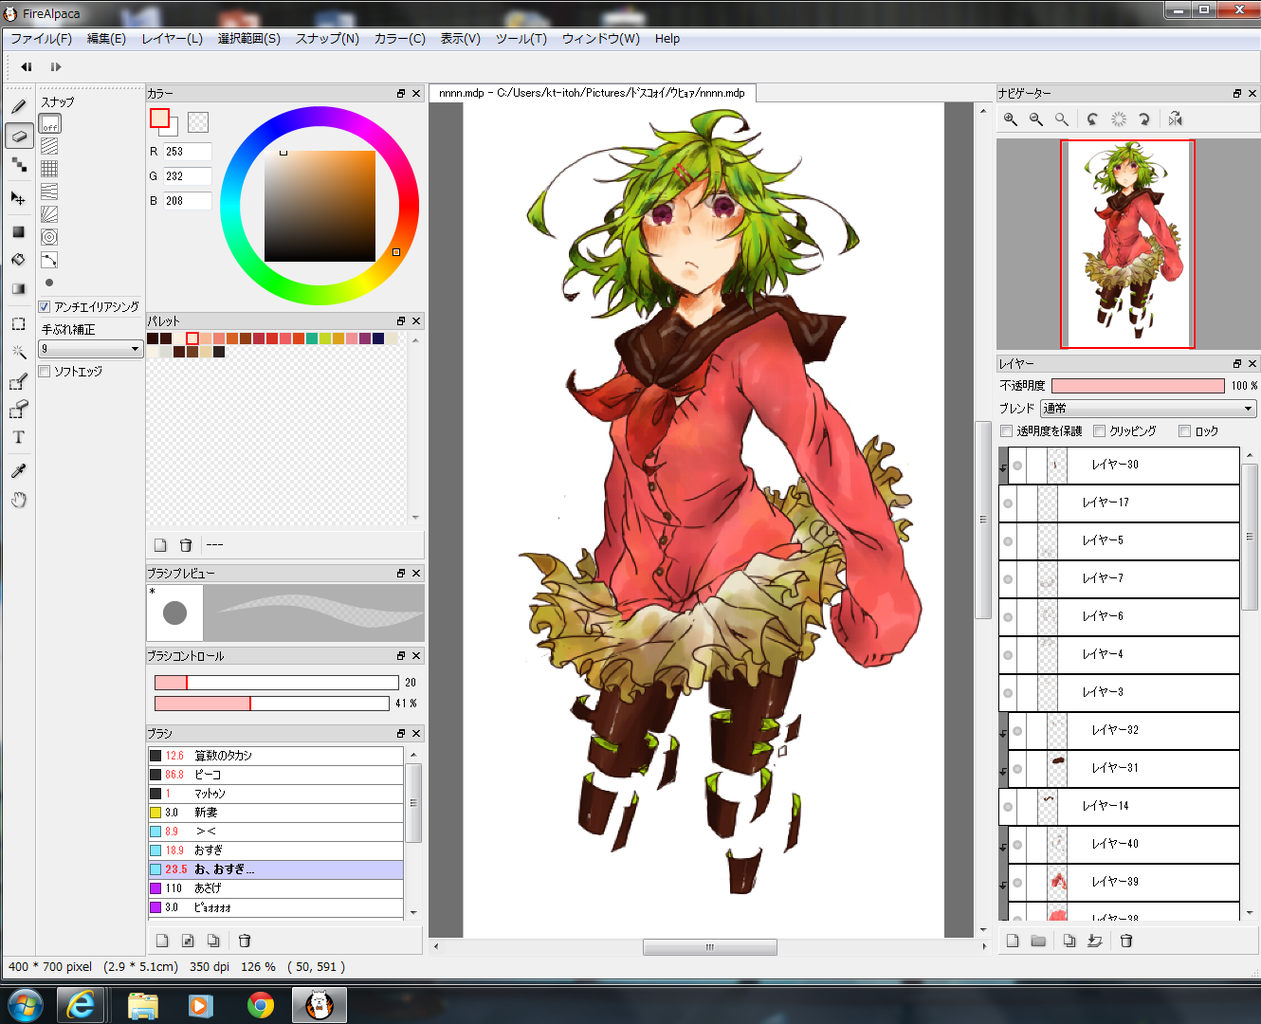Create new layer in layers panel

1012,941
